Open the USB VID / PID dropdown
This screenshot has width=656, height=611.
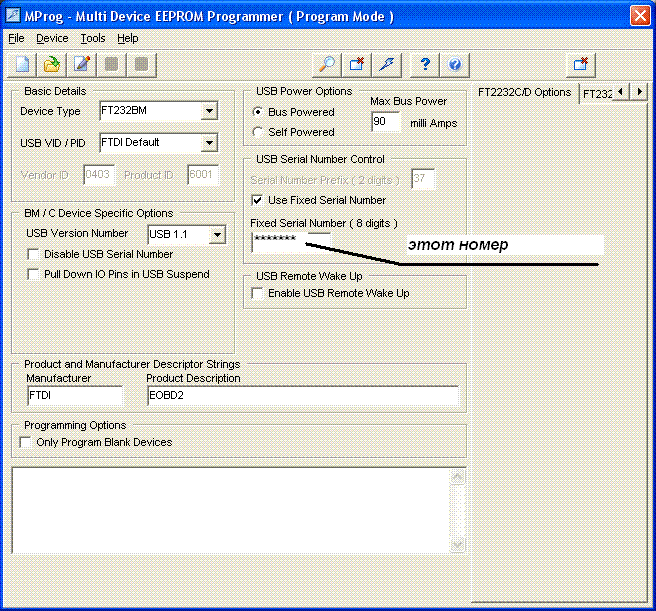click(209, 143)
